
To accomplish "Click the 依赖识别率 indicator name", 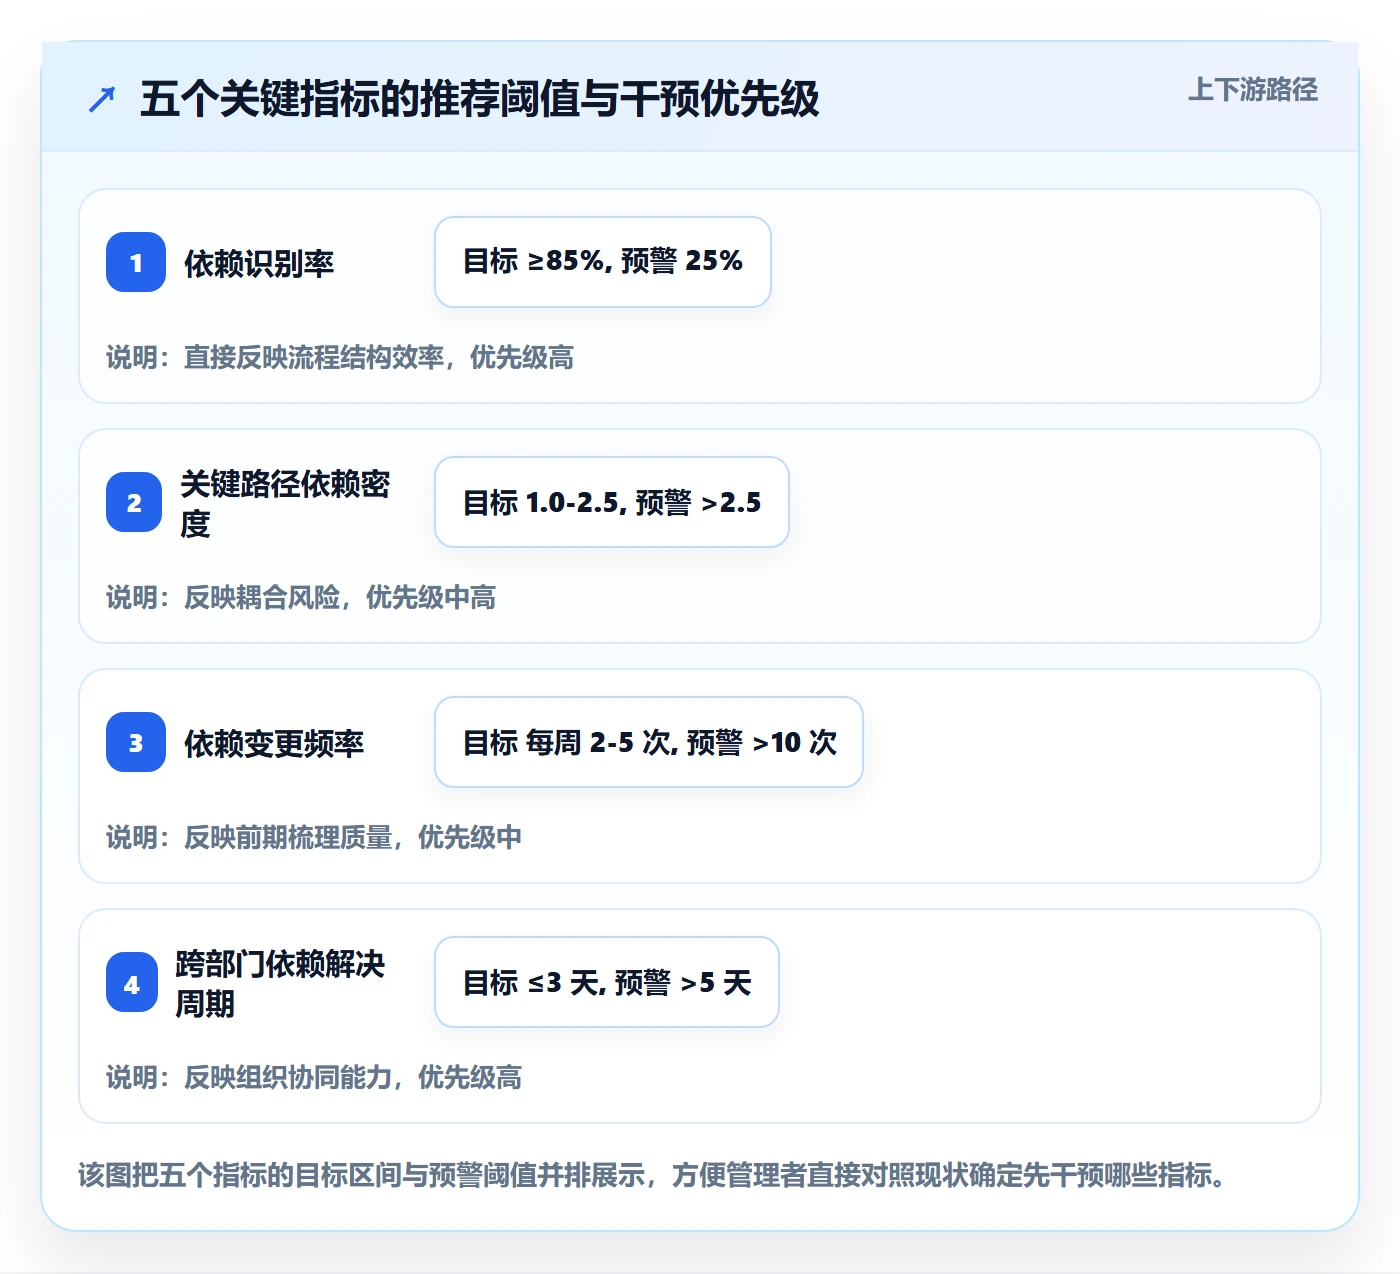I will click(x=259, y=264).
